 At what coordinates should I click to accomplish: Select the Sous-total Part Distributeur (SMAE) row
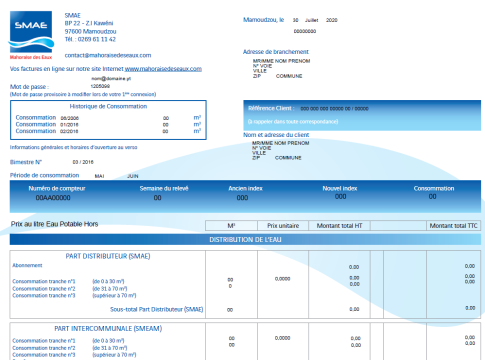coord(245,309)
